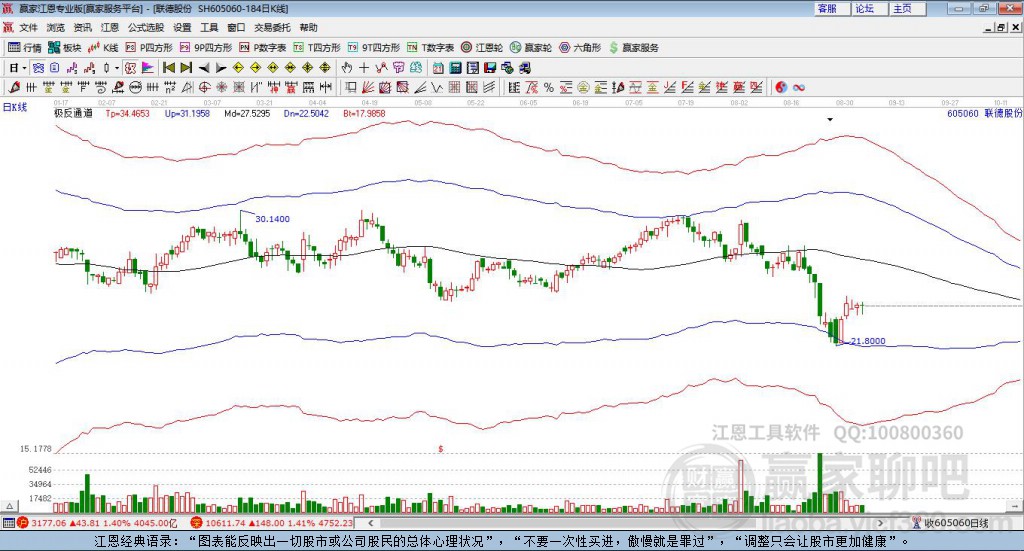Click the n² square tool icon
The height and width of the screenshot is (551, 1024).
[170, 87]
